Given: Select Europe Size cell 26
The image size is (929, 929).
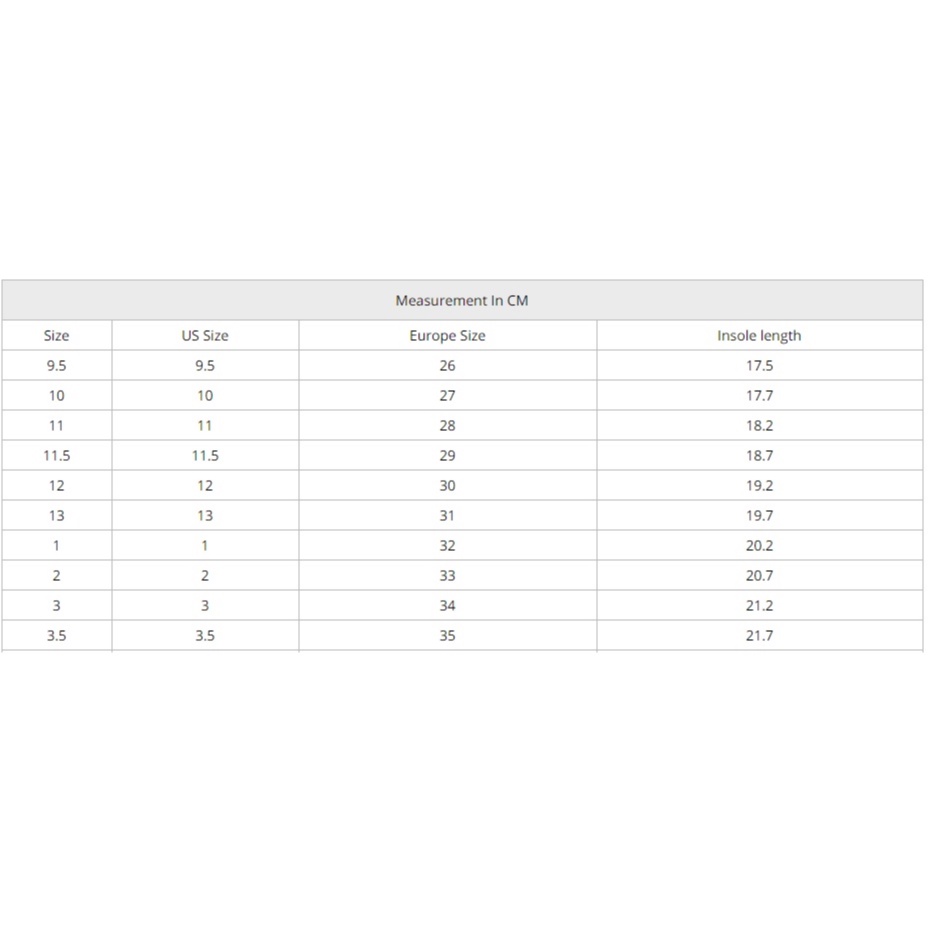Looking at the screenshot, I should [x=447, y=366].
